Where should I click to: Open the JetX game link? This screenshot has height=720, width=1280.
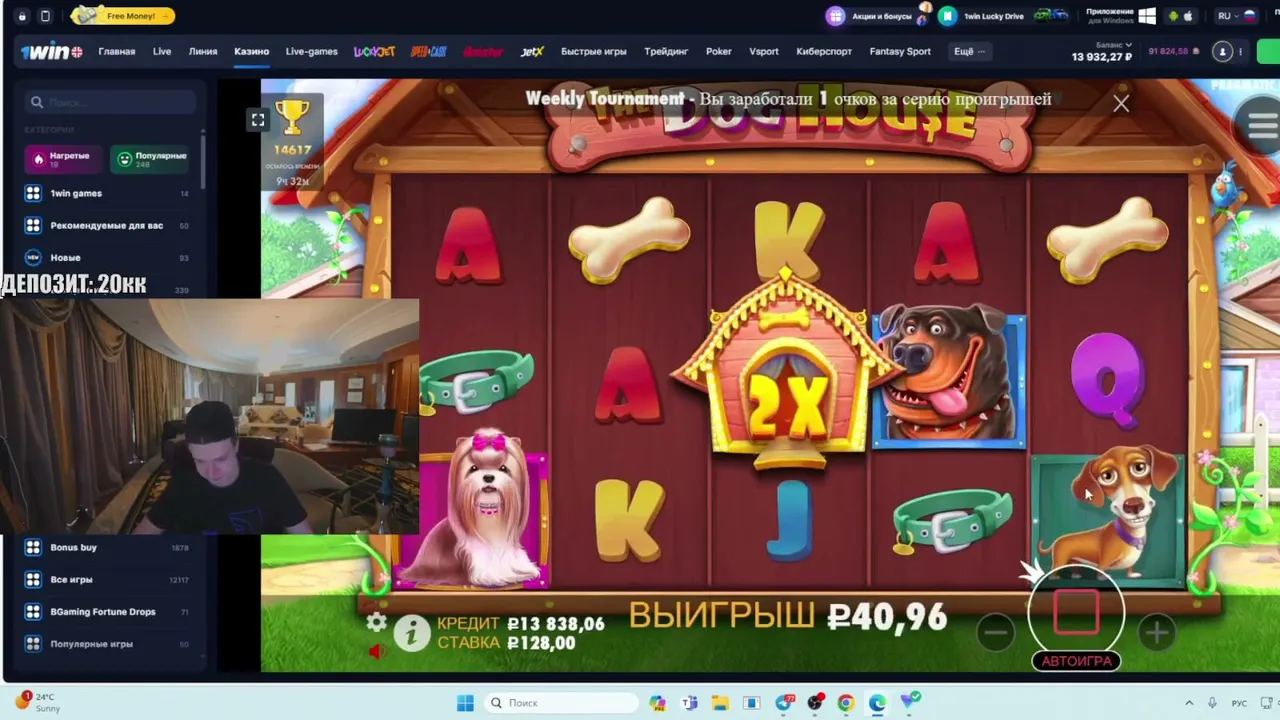[x=532, y=52]
